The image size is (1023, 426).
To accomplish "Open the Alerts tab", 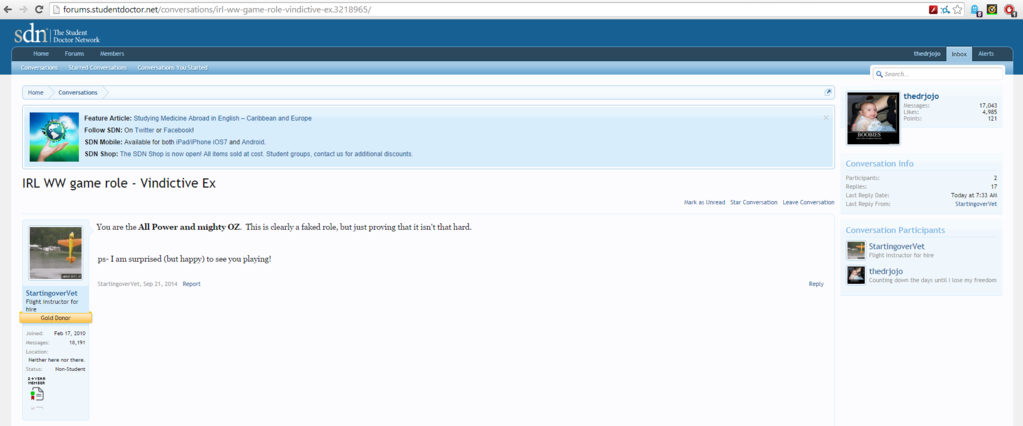I will coord(986,53).
